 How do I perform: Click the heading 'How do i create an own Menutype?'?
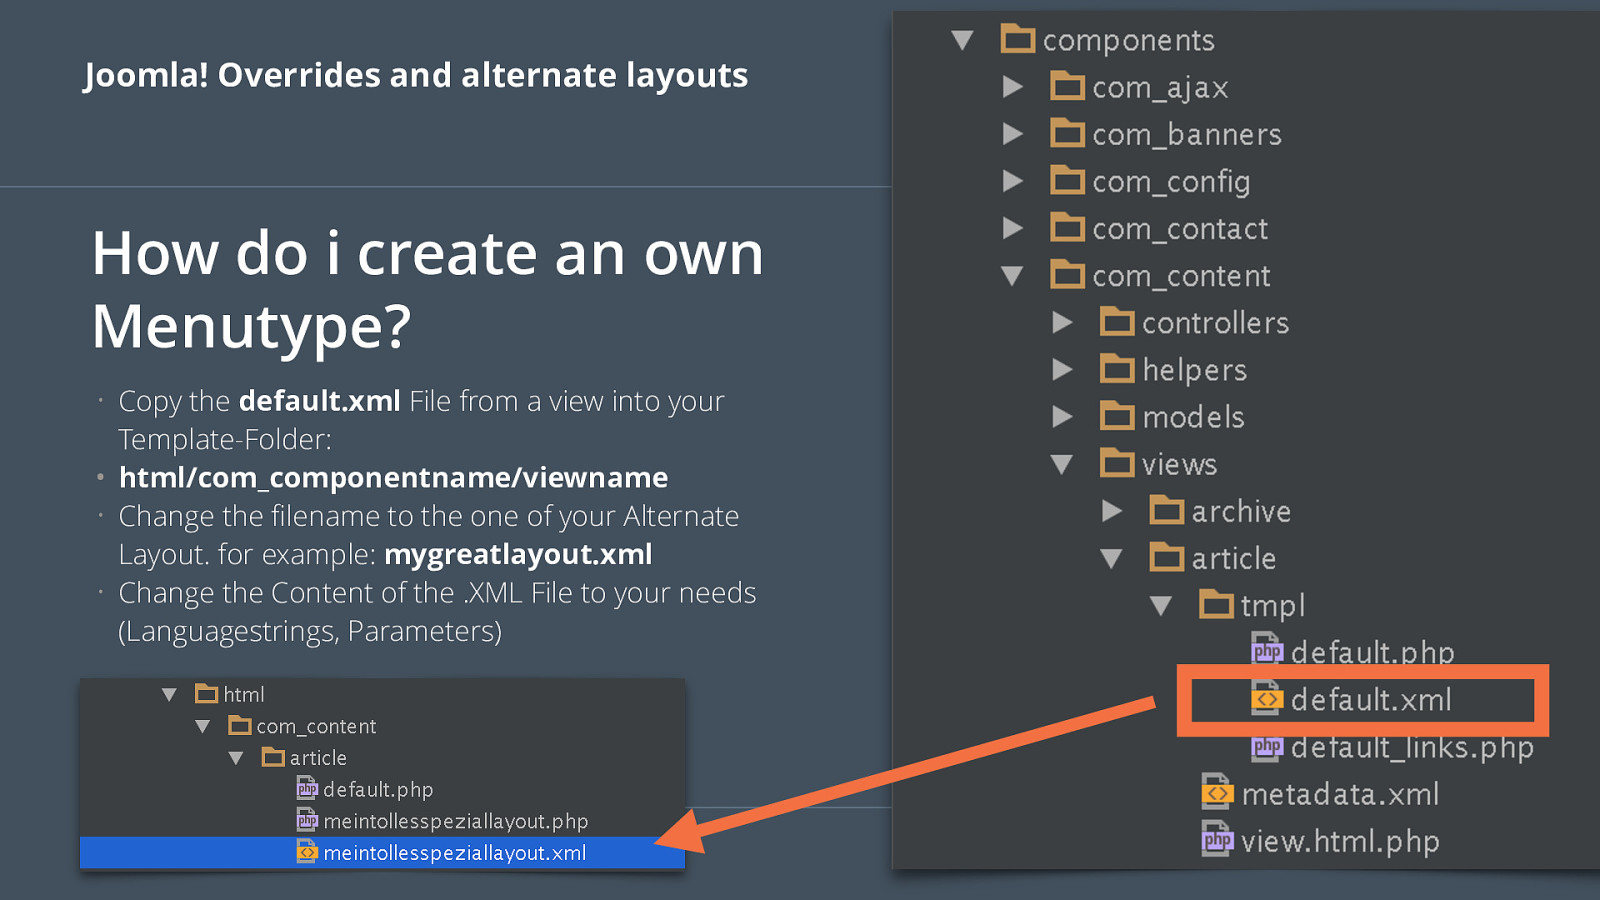pos(428,289)
